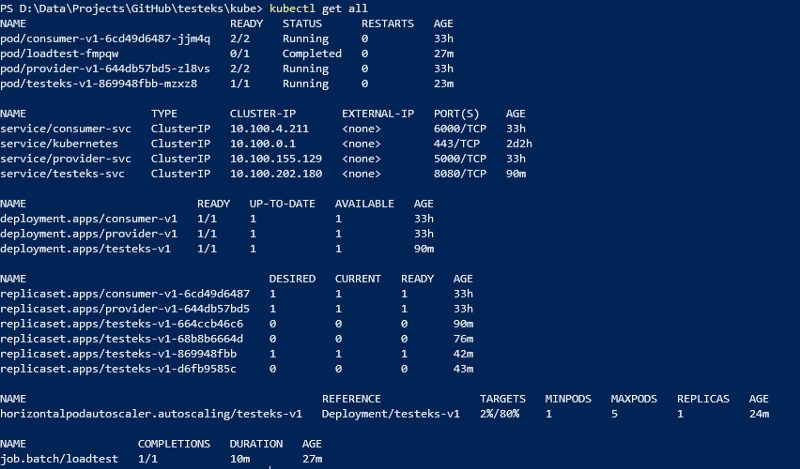The height and width of the screenshot is (469, 800).
Task: Click the 'kubectl get all' command text
Action: tap(318, 9)
